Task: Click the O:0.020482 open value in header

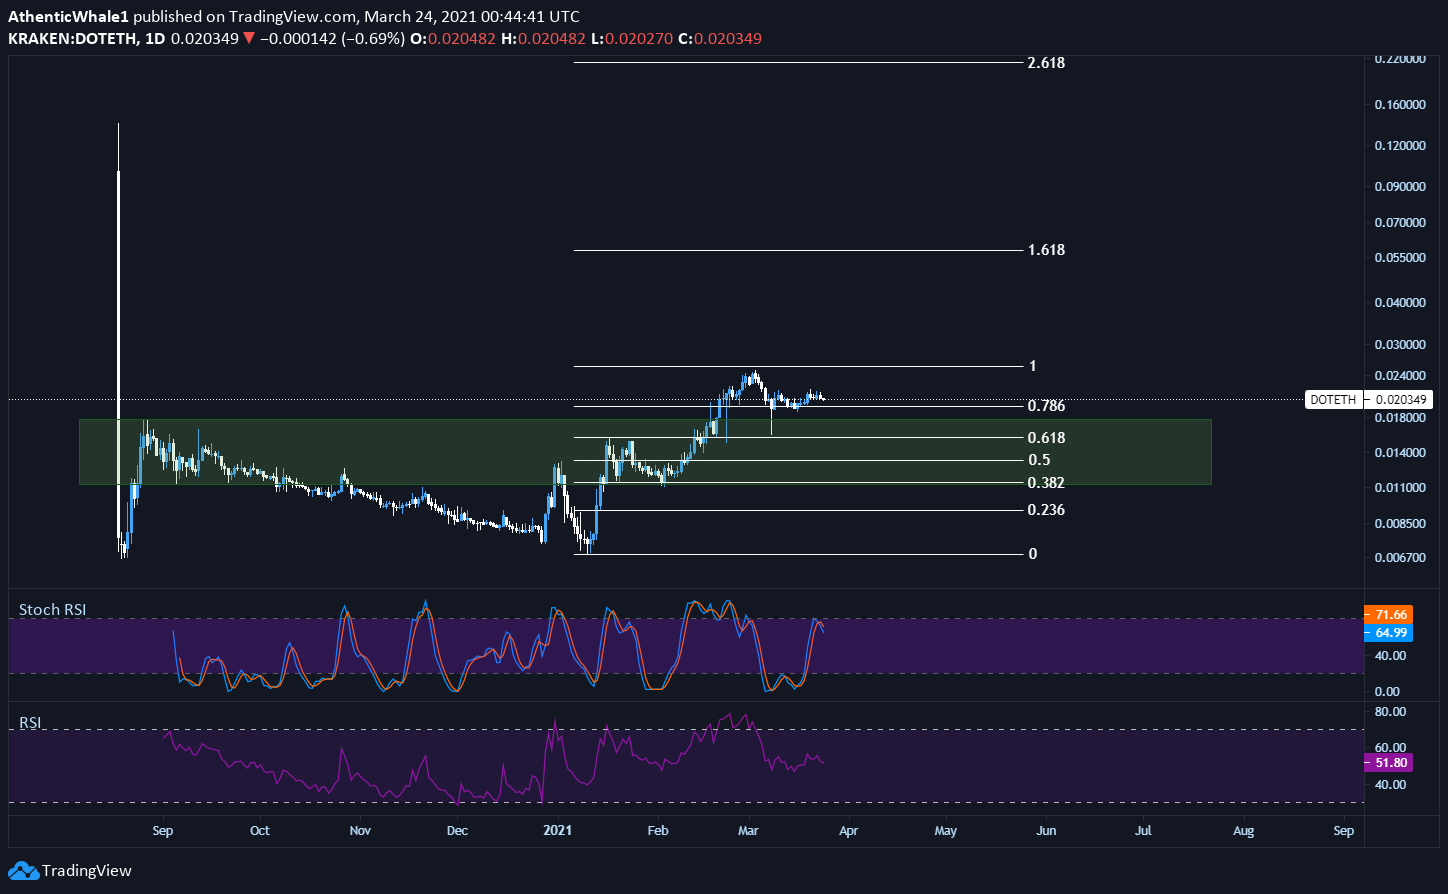Action: tap(455, 39)
